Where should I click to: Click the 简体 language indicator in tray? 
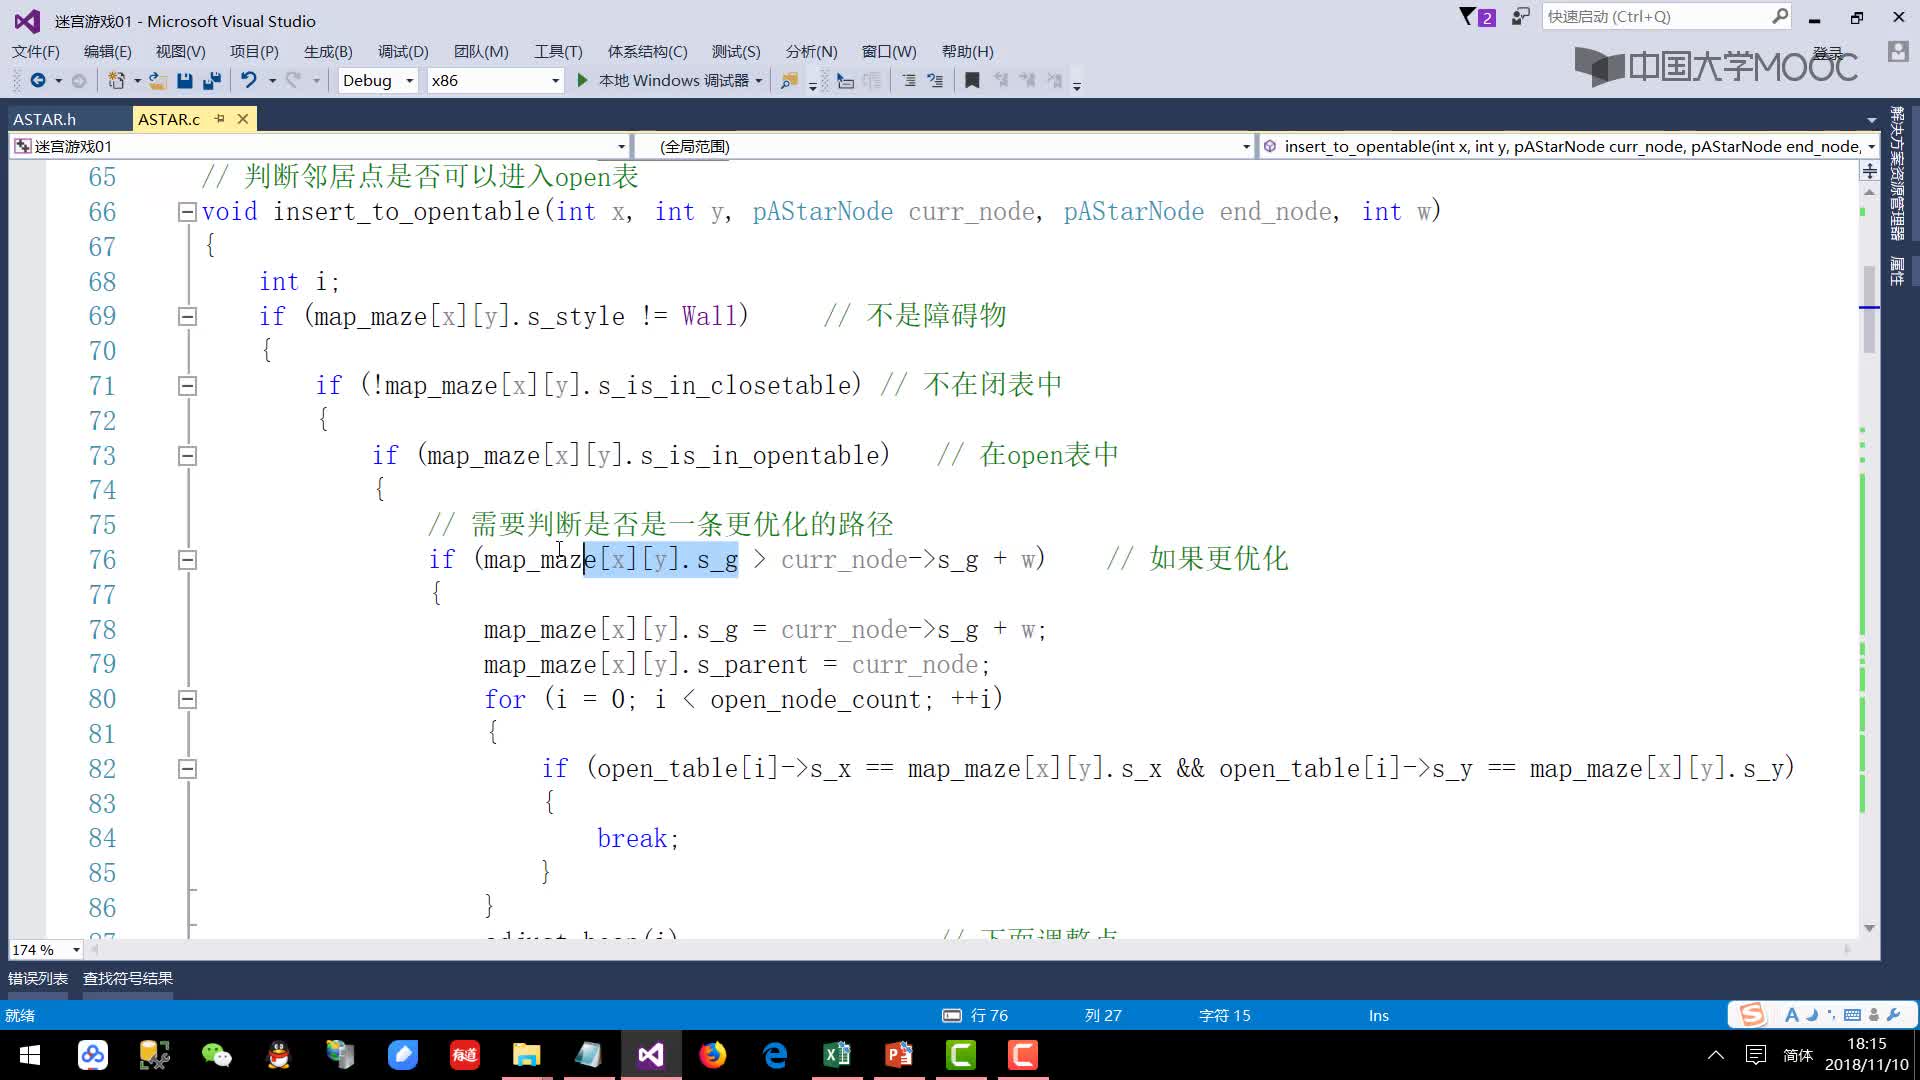(1797, 1055)
